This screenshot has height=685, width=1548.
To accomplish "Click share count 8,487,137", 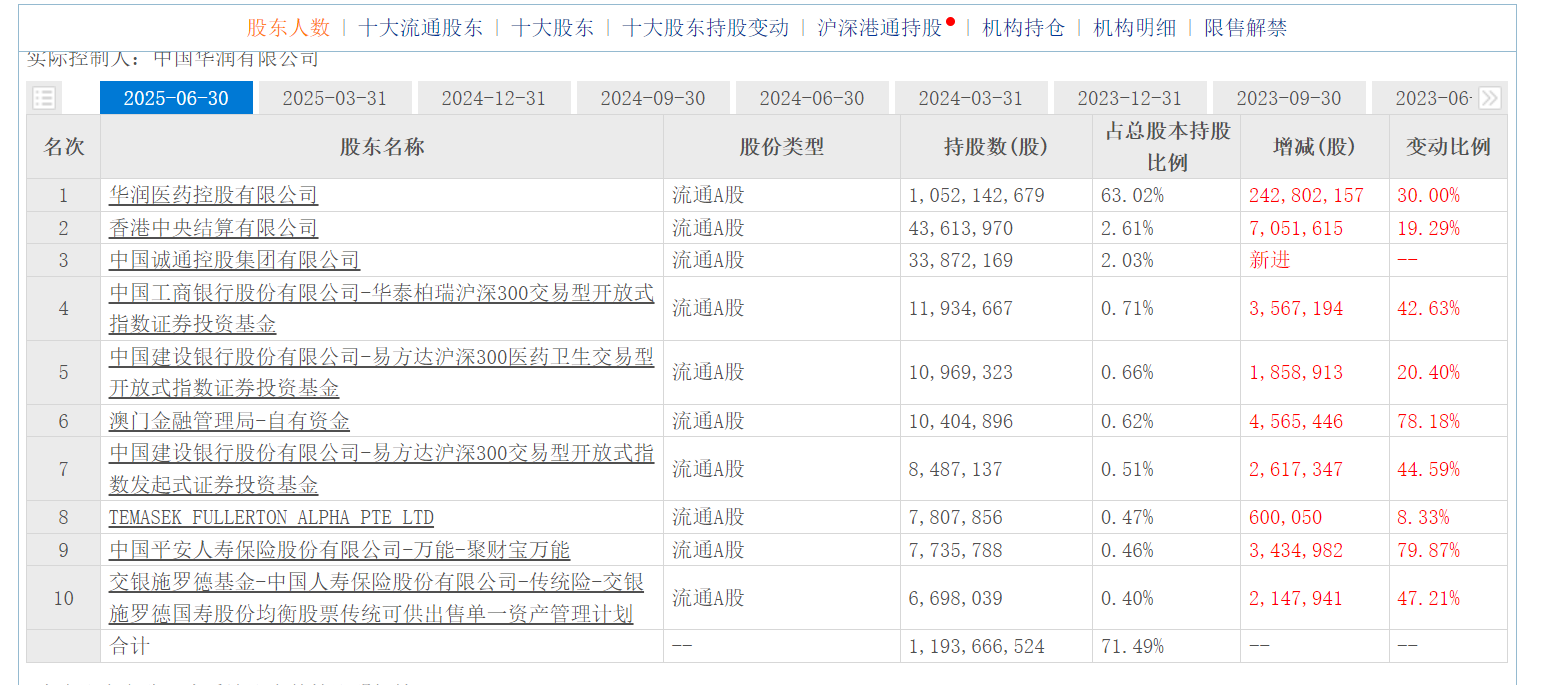I will [955, 469].
